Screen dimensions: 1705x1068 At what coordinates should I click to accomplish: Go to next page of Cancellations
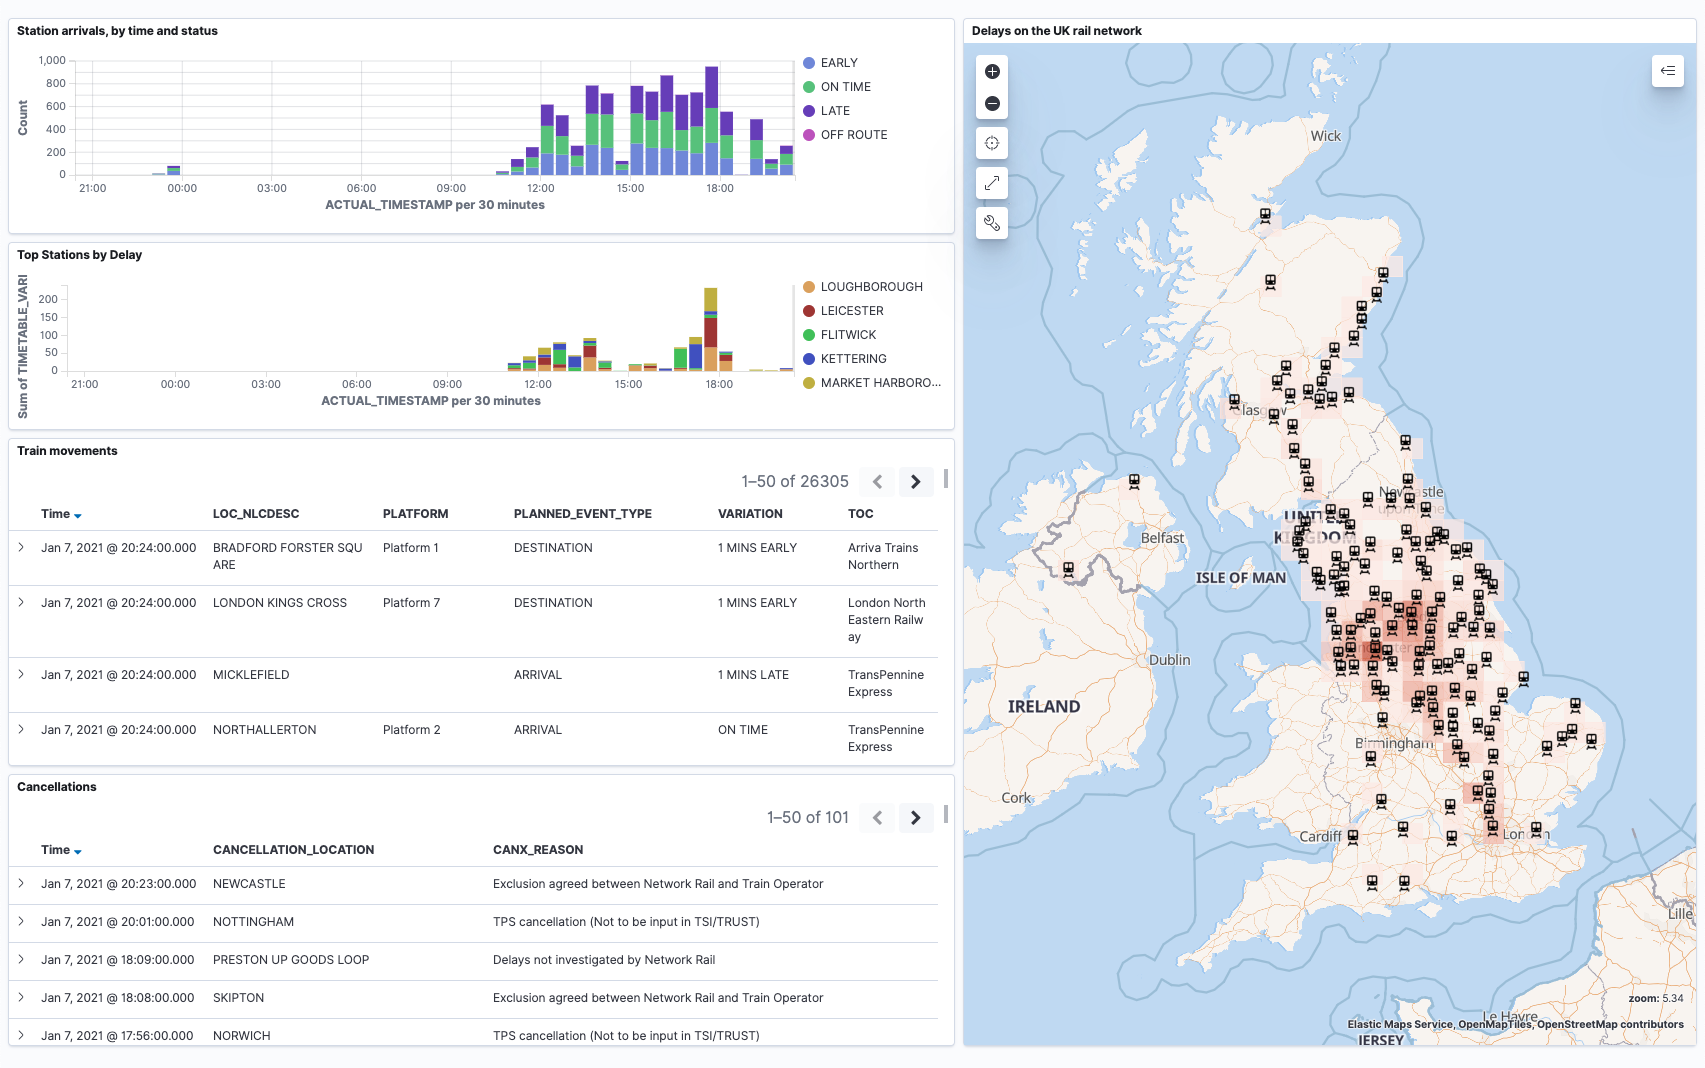[915, 818]
